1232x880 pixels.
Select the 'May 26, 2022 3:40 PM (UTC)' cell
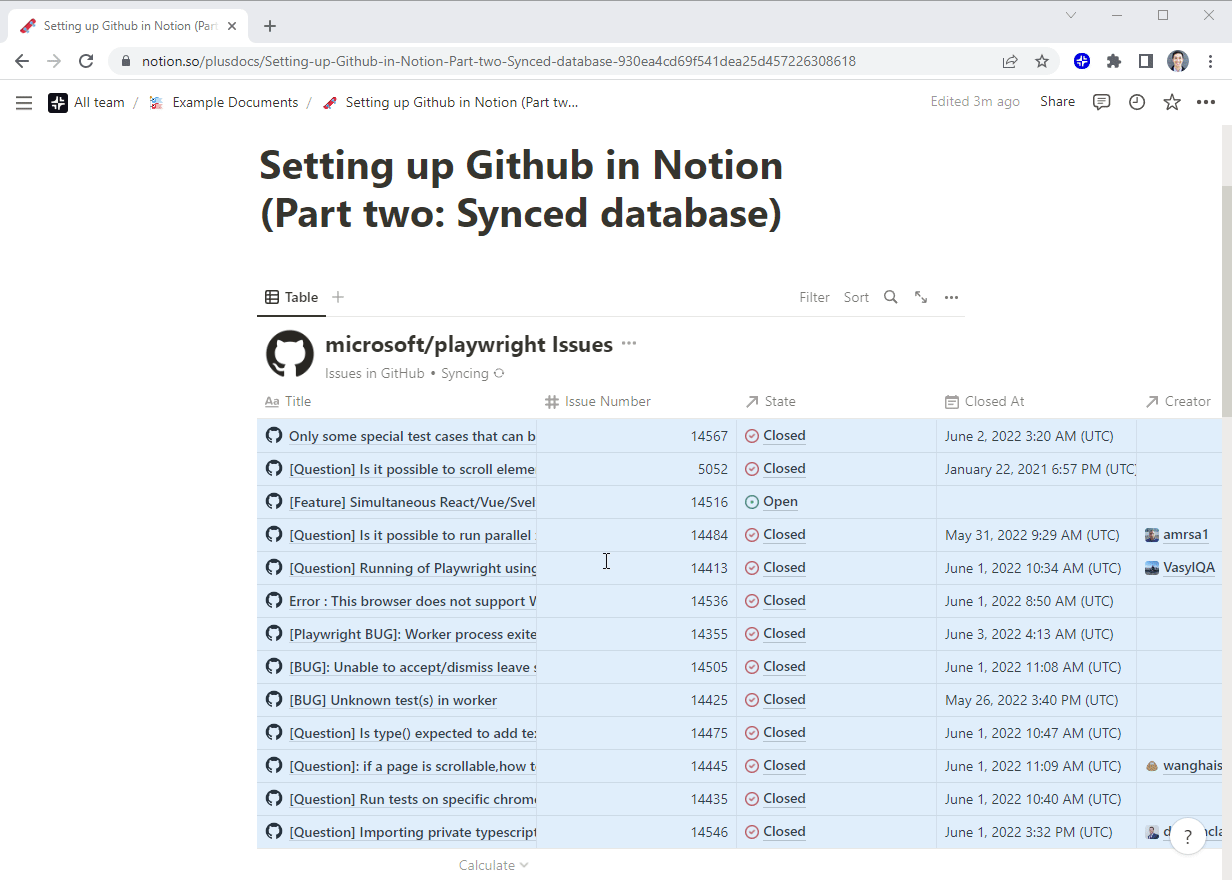[1037, 700]
